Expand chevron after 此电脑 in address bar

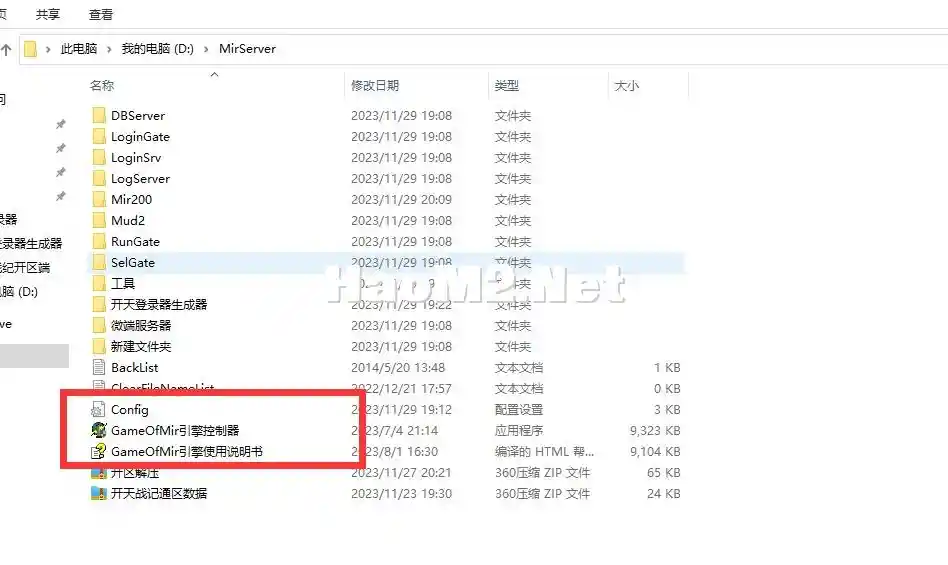click(109, 50)
